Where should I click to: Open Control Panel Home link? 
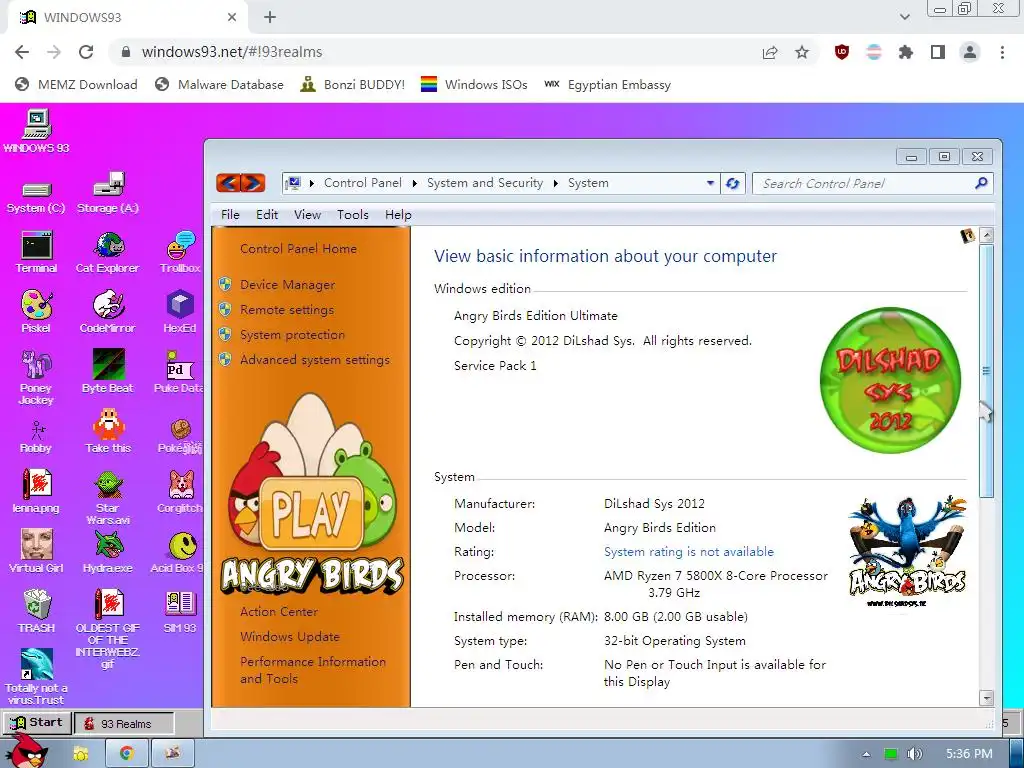(x=298, y=249)
